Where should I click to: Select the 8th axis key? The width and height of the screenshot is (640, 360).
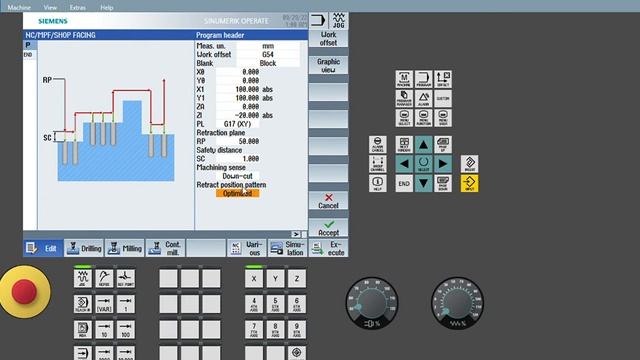(x=276, y=329)
